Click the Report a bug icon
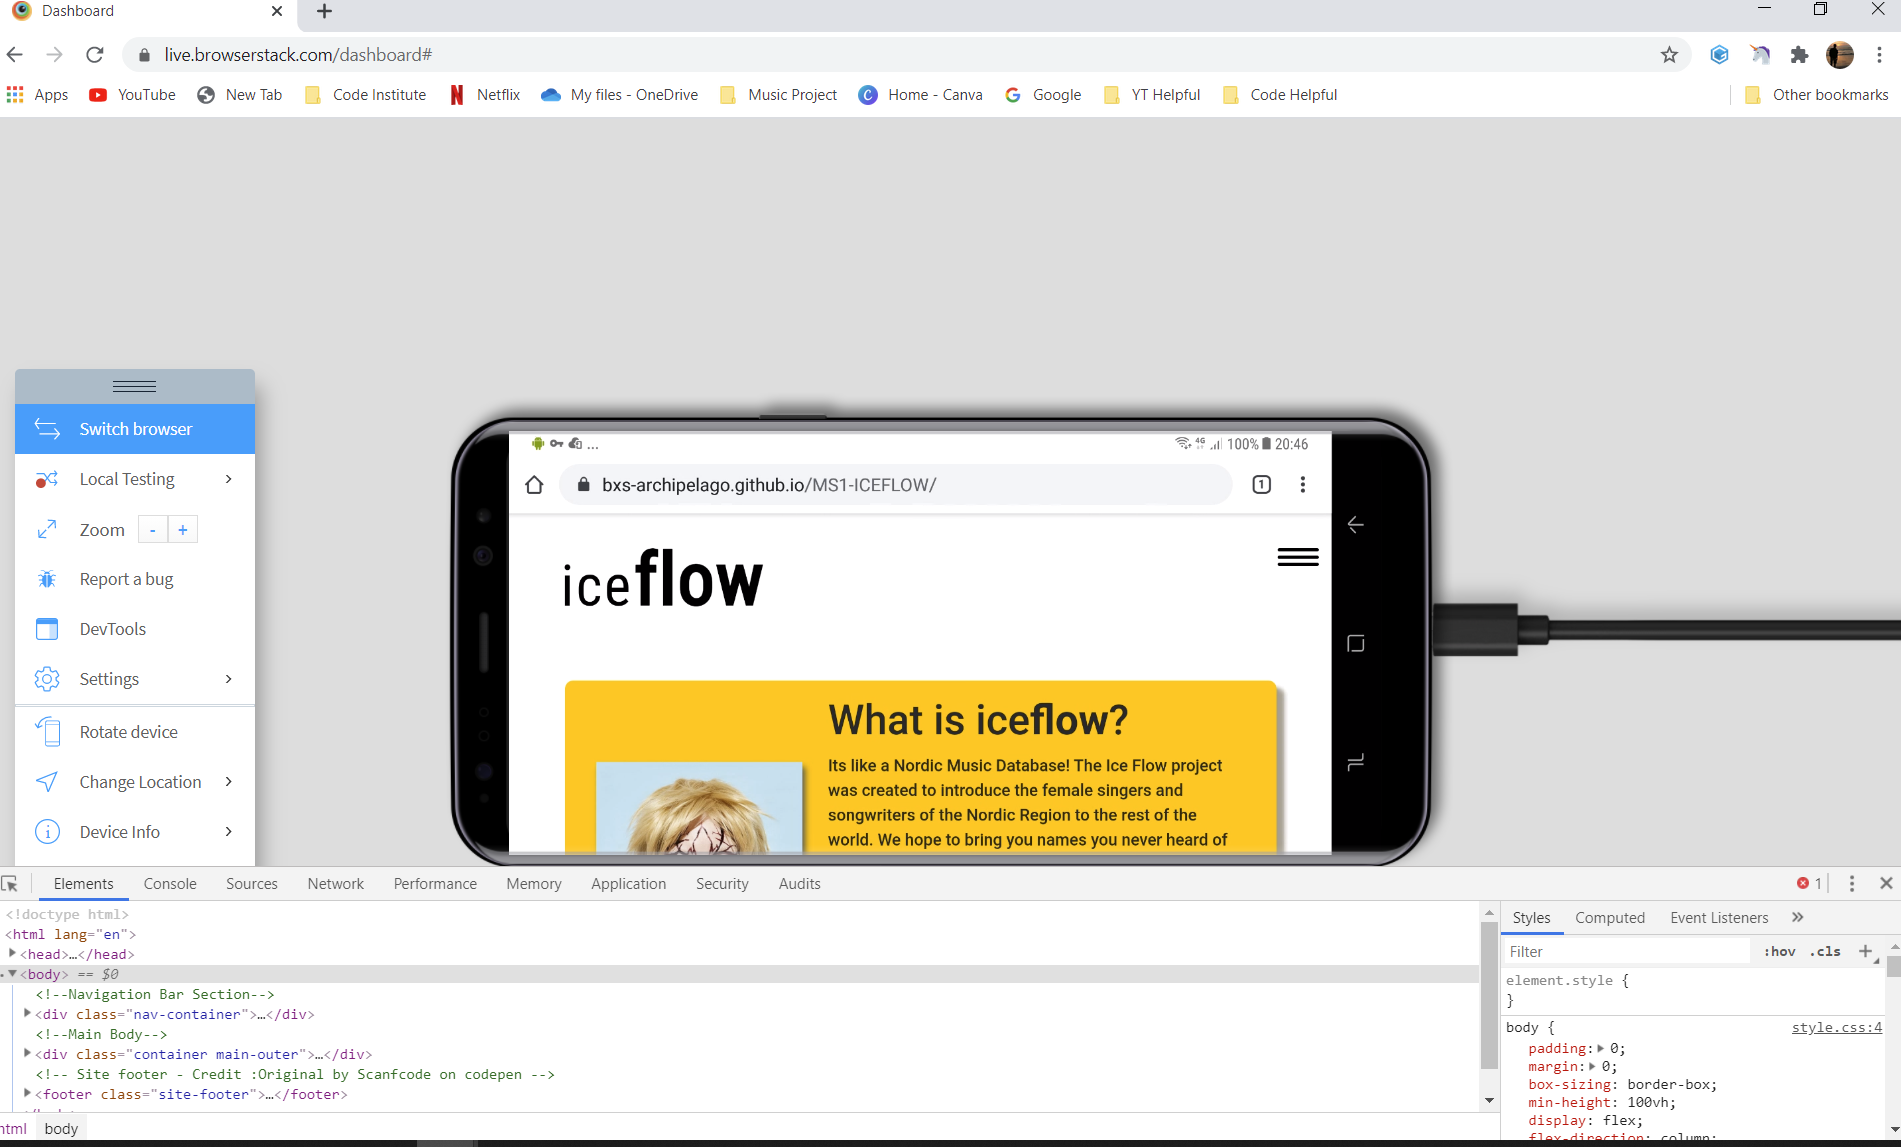 (x=47, y=579)
